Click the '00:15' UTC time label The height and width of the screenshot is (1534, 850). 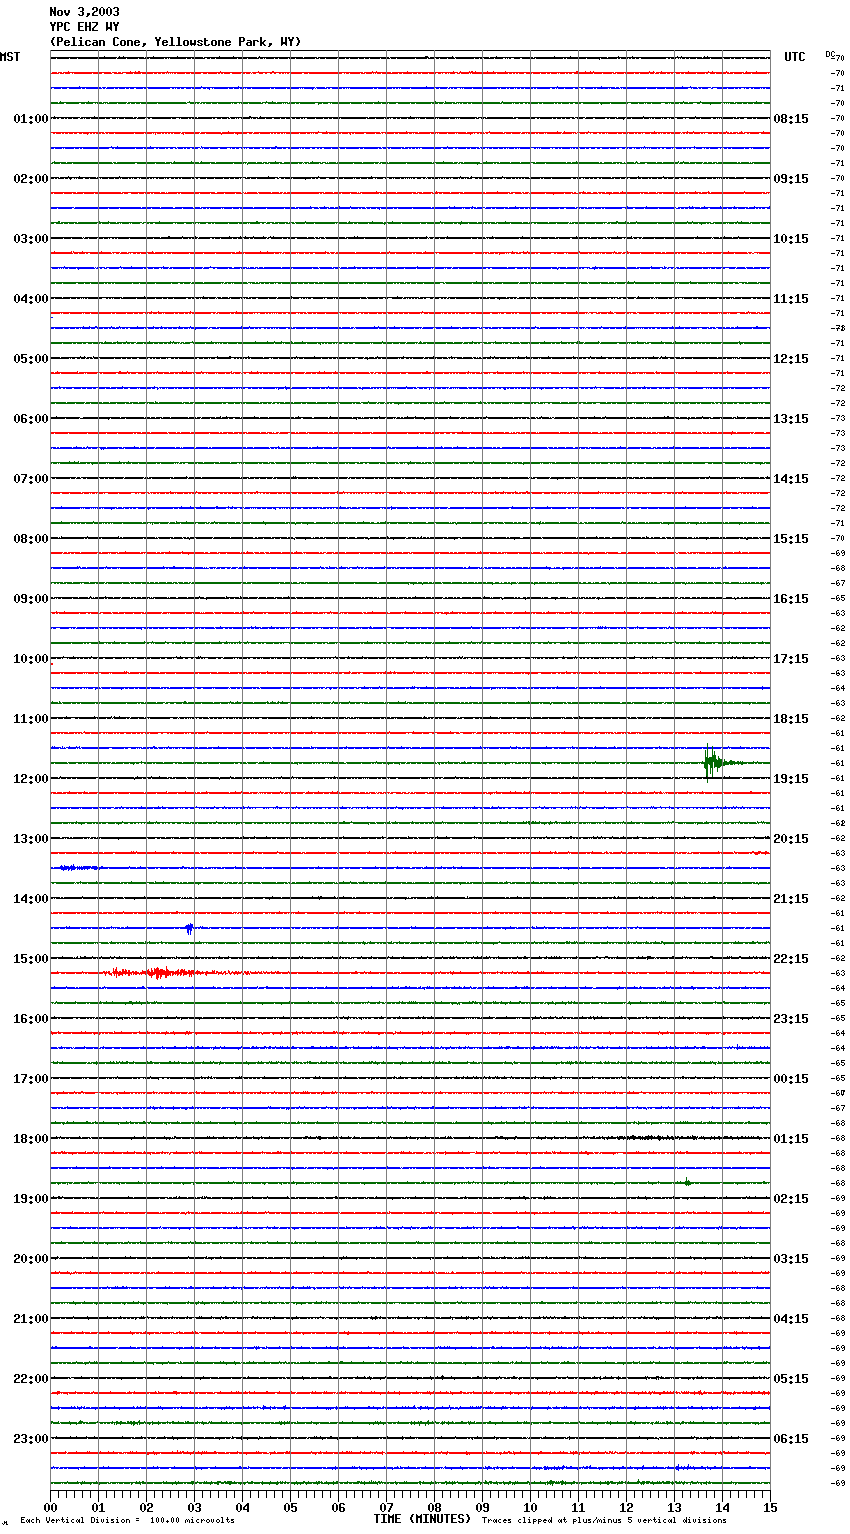click(x=791, y=1079)
